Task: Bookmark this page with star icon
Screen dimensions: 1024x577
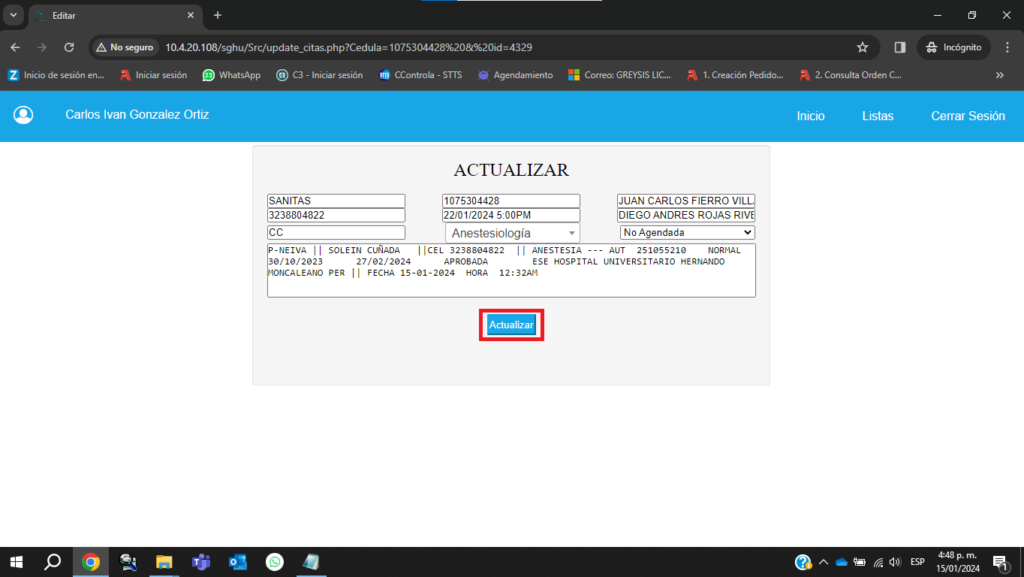Action: coord(862,47)
